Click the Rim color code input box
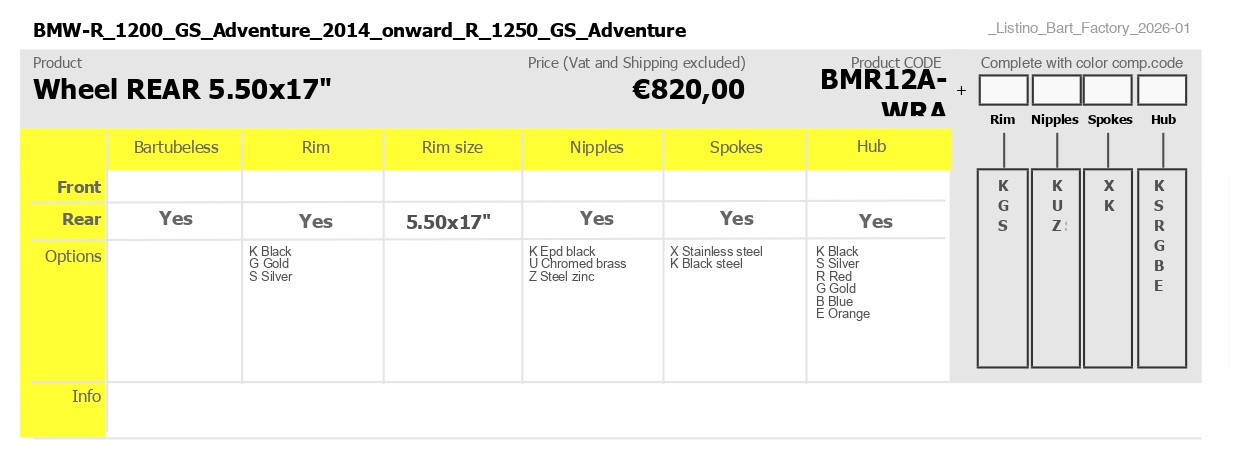 coord(1003,90)
